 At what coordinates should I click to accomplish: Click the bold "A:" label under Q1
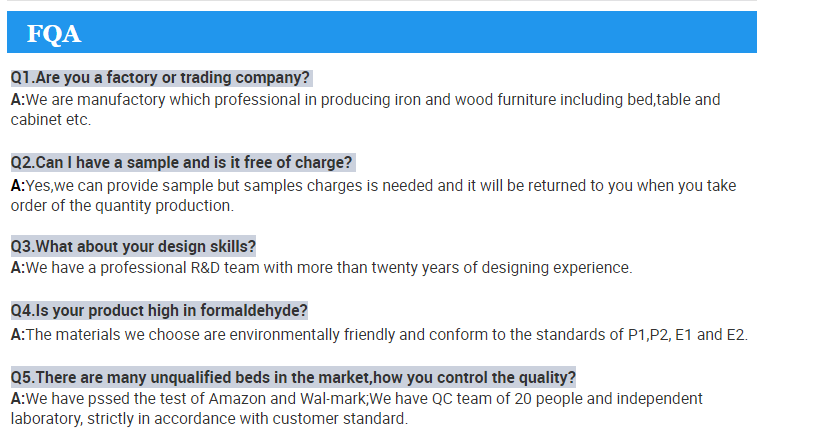click(17, 100)
